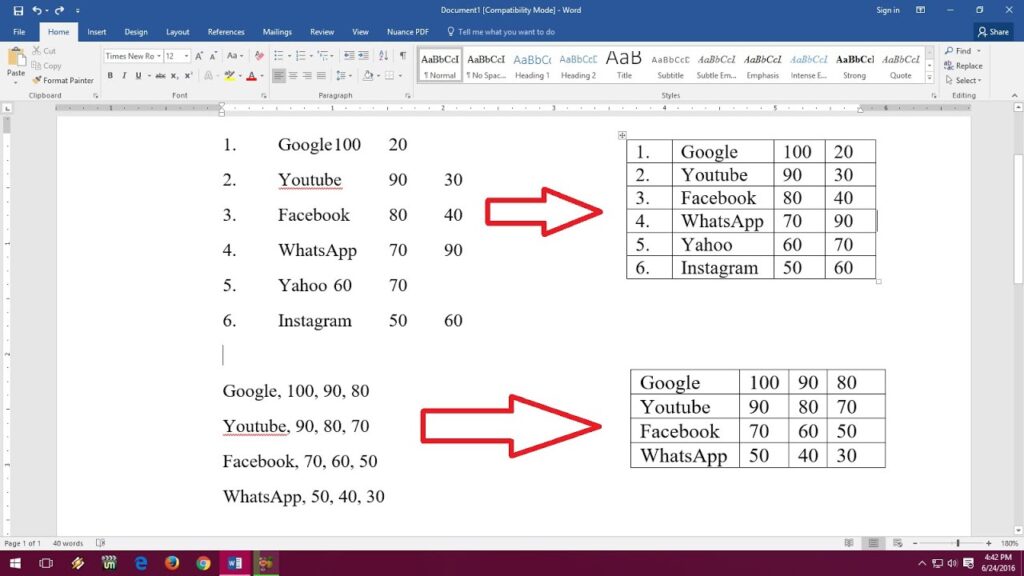The height and width of the screenshot is (576, 1024).
Task: Open the Mailings tab
Action: [x=277, y=31]
